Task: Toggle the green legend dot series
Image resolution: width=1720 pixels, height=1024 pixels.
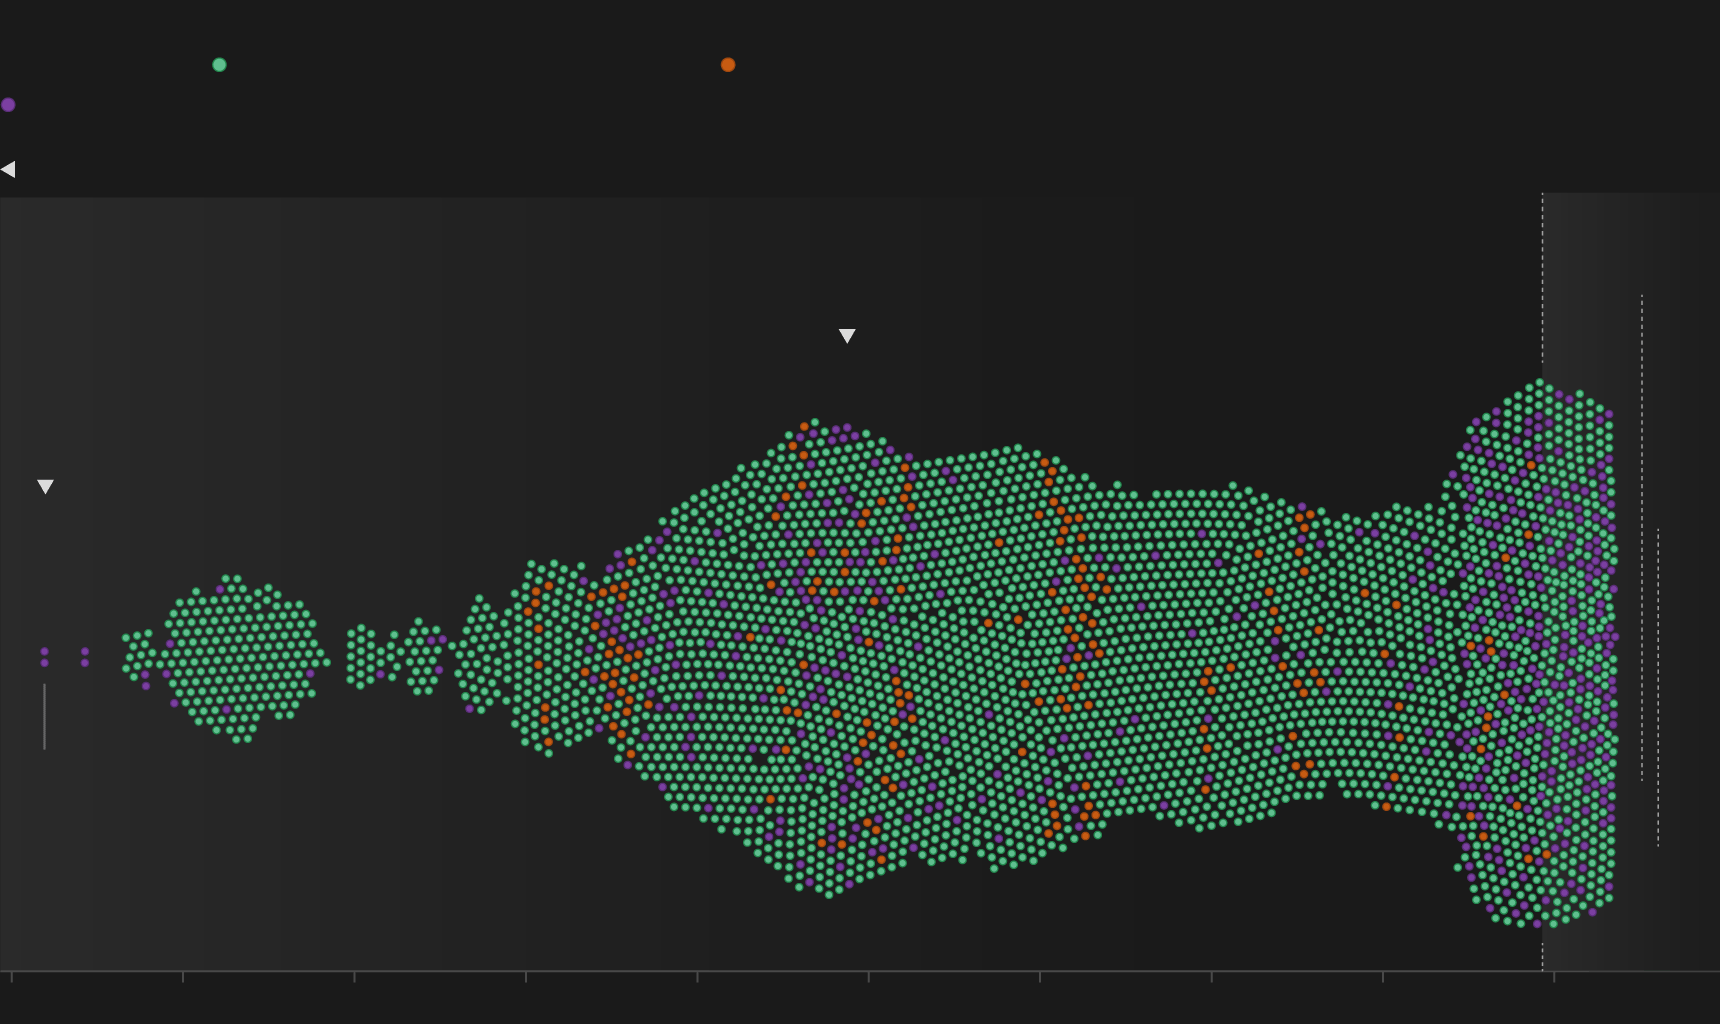Action: click(219, 65)
